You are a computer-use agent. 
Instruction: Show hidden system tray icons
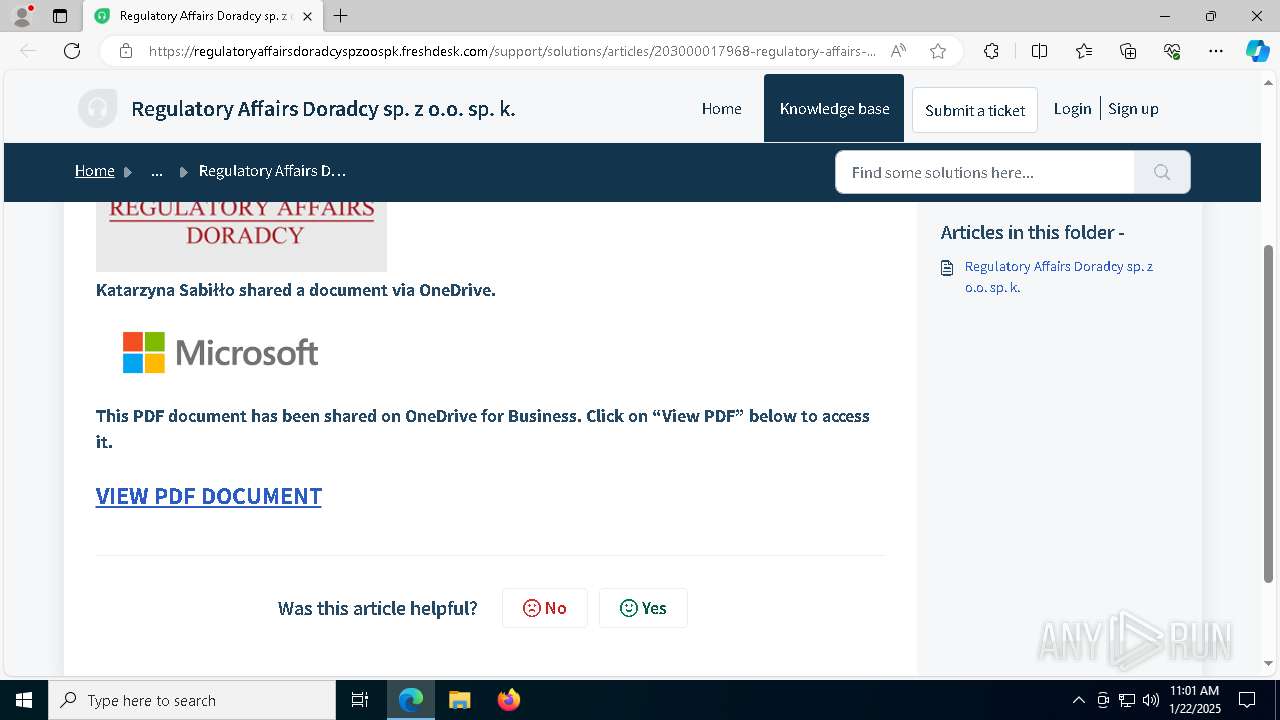click(1079, 700)
